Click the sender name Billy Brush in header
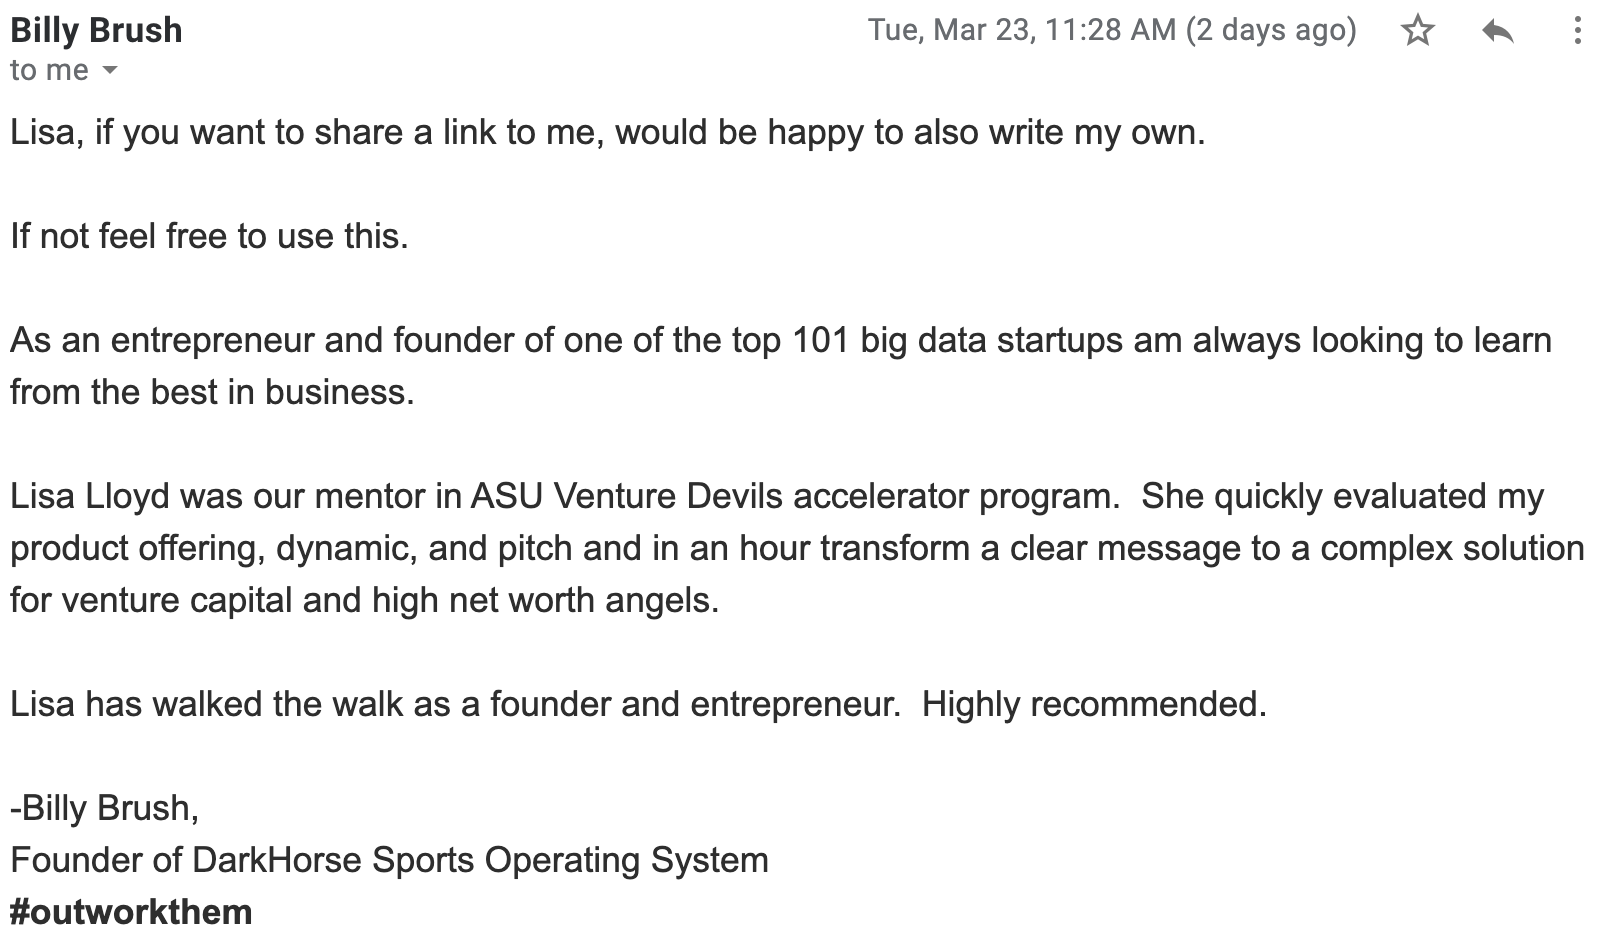This screenshot has width=1616, height=942. (x=96, y=30)
